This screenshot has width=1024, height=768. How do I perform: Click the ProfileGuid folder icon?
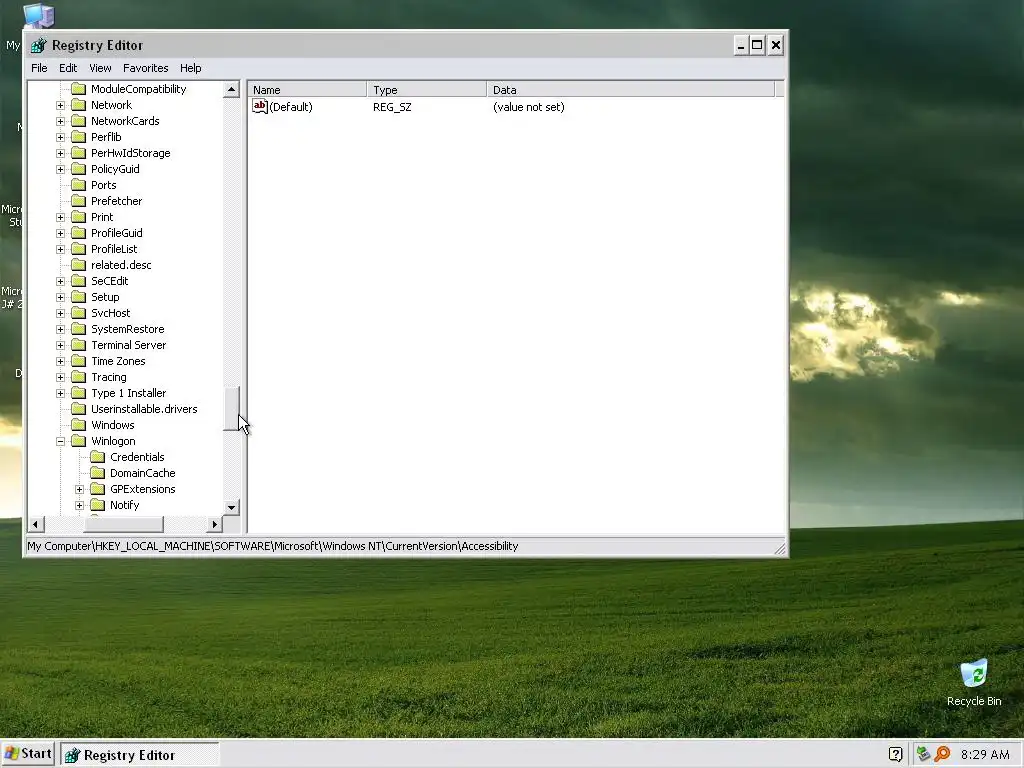(78, 233)
